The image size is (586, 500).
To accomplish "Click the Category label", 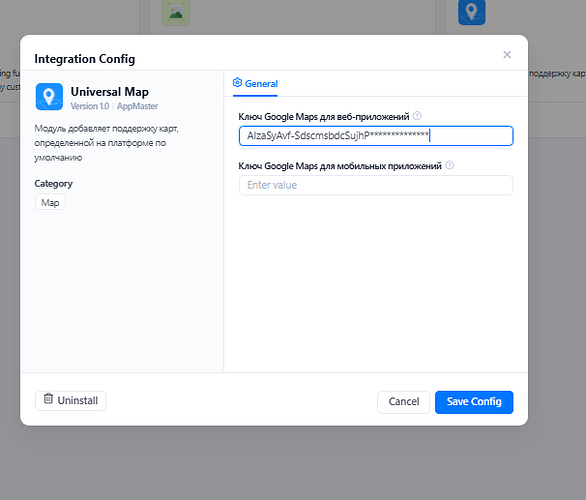I will [53, 184].
